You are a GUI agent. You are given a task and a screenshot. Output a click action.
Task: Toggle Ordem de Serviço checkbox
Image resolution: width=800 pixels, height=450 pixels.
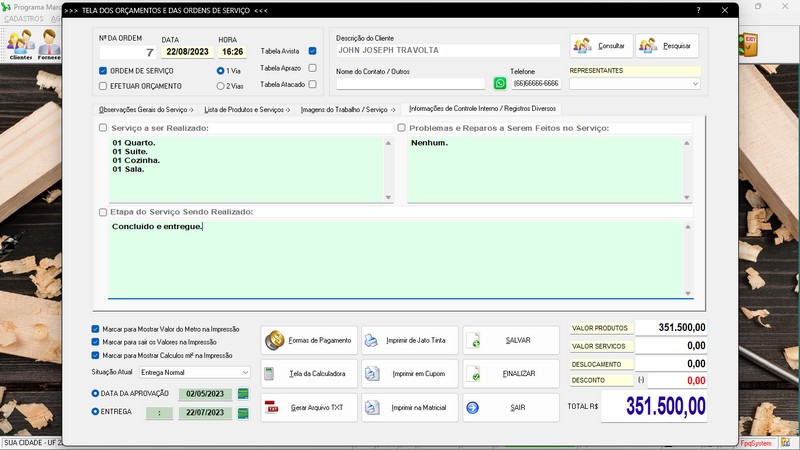point(103,71)
